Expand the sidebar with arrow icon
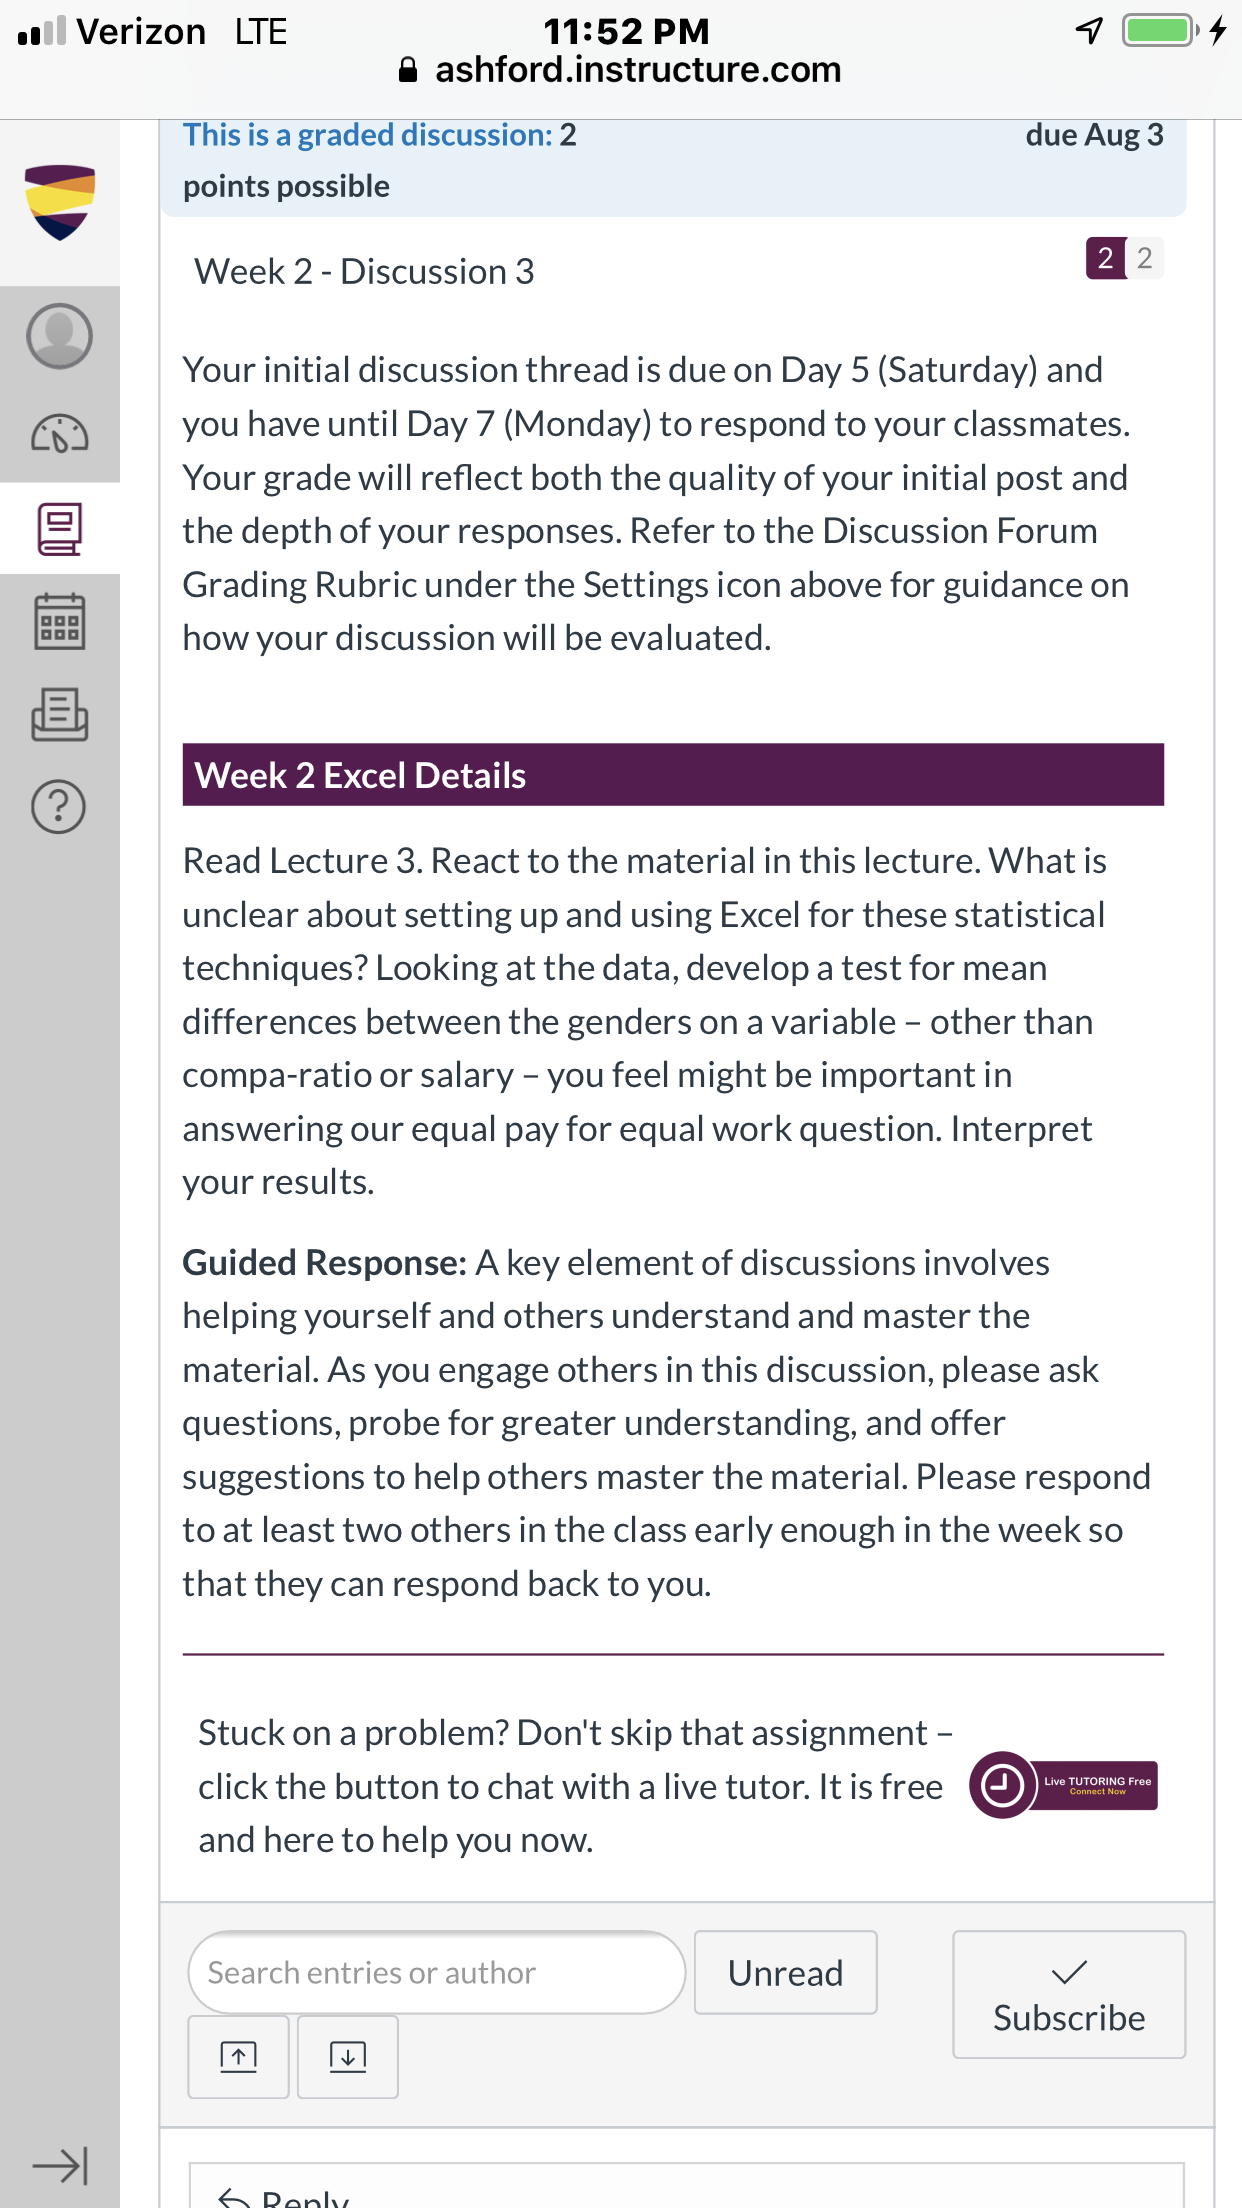 60,2166
